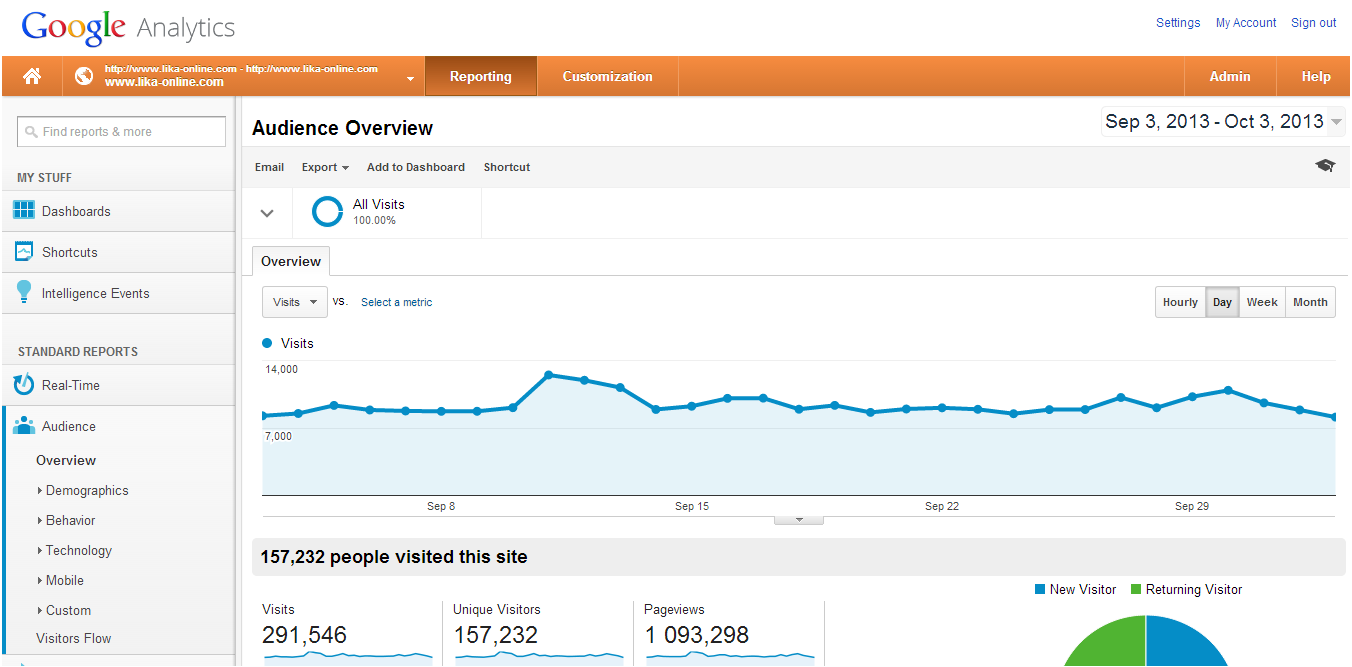Click the globe icon beside site name
This screenshot has width=1352, height=667.
84,77
